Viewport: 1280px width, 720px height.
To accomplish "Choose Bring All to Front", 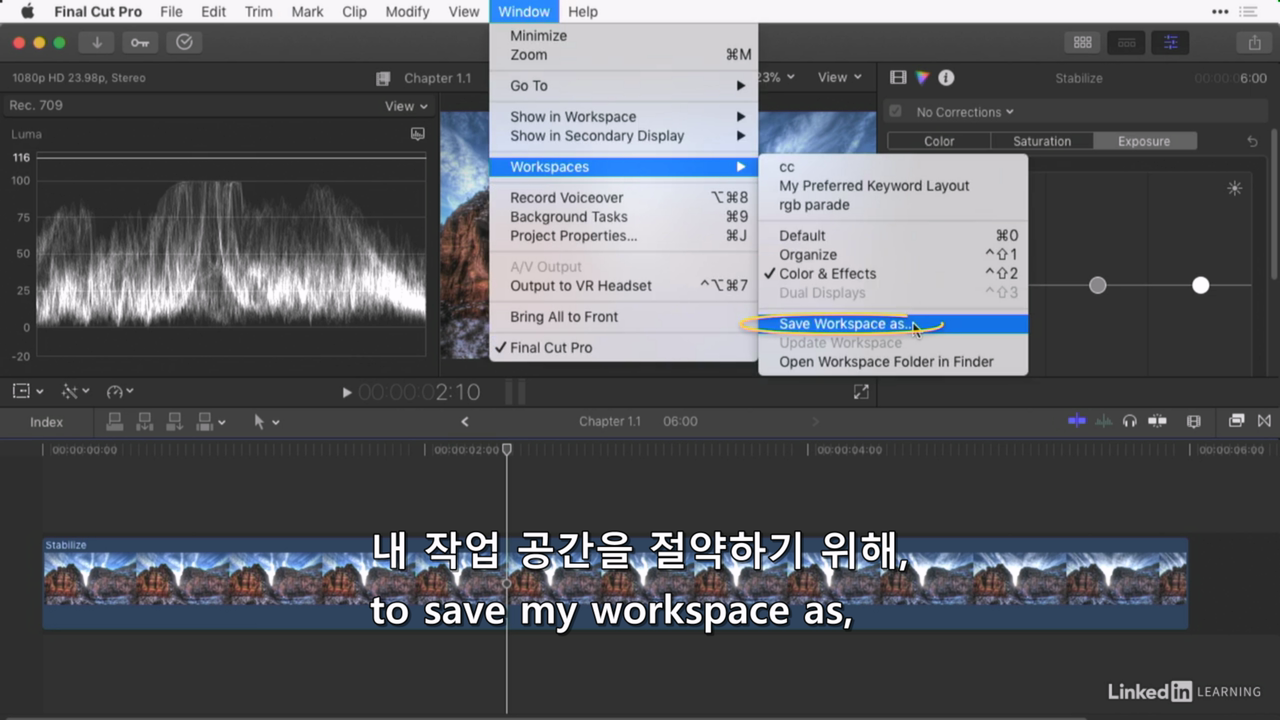I will (624, 317).
